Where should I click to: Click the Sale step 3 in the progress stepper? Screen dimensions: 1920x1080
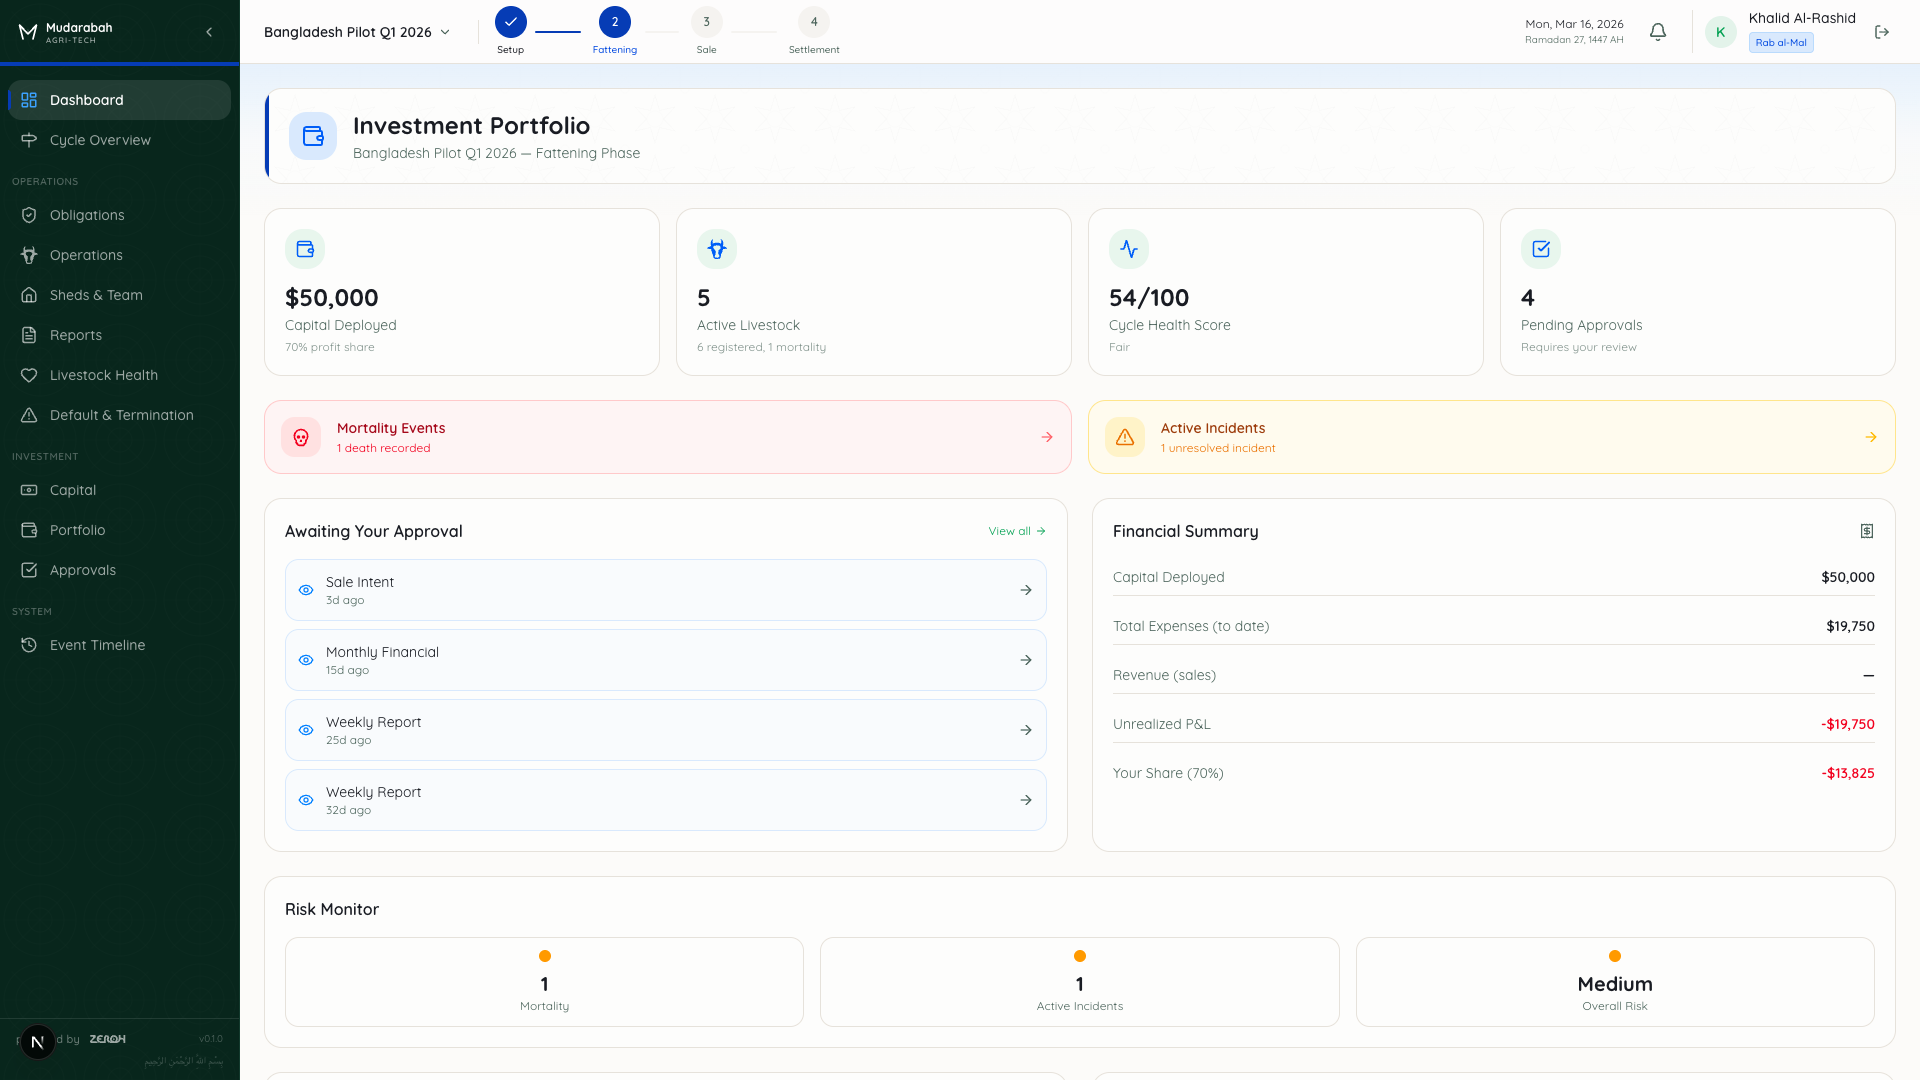tap(706, 23)
